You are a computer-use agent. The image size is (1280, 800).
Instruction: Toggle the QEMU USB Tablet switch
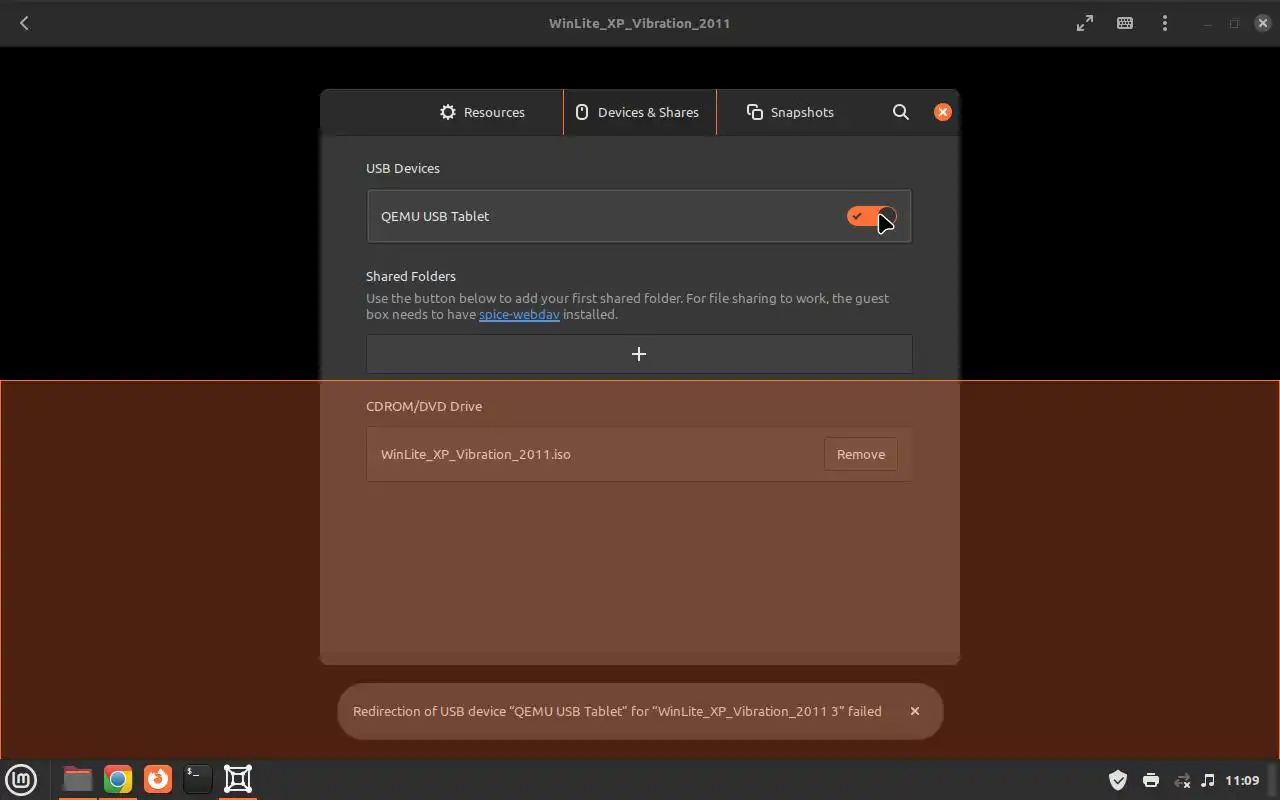pyautogui.click(x=871, y=216)
